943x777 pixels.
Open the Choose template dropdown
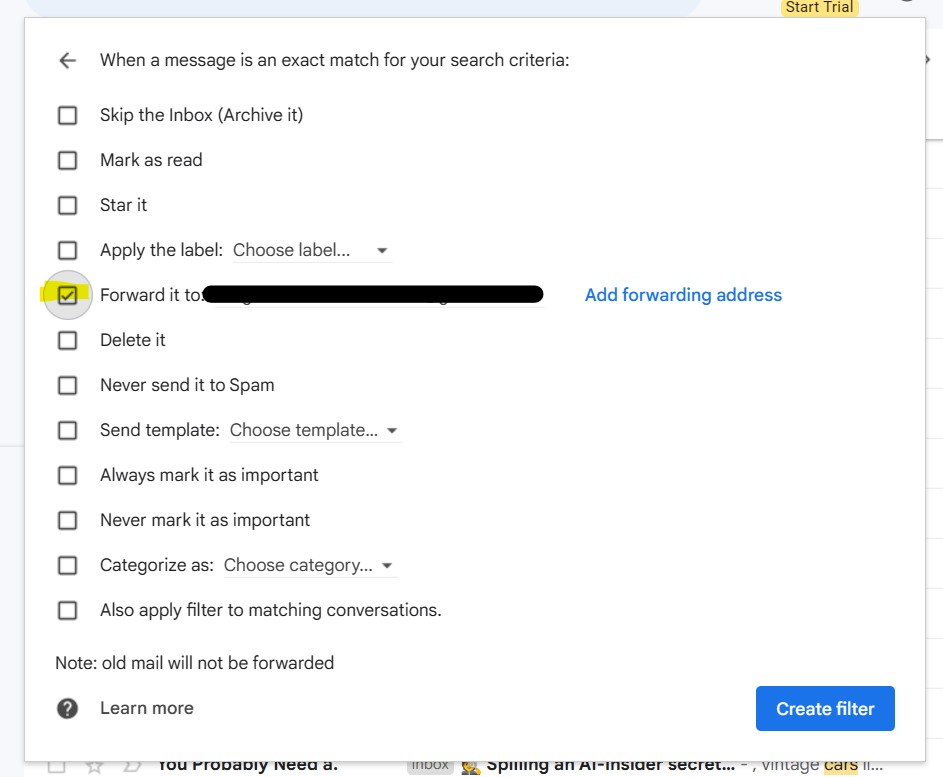click(312, 430)
